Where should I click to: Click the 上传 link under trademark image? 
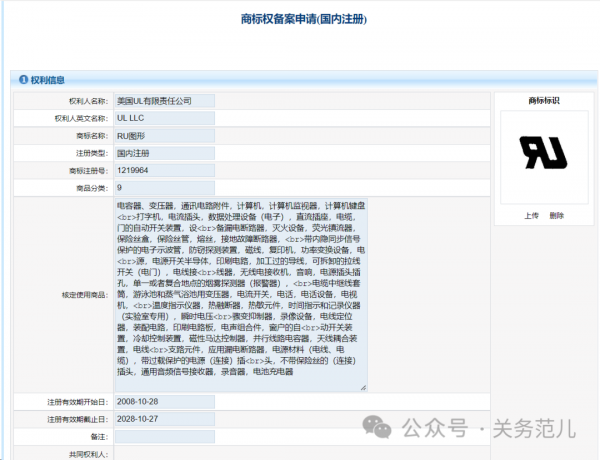pyautogui.click(x=531, y=215)
